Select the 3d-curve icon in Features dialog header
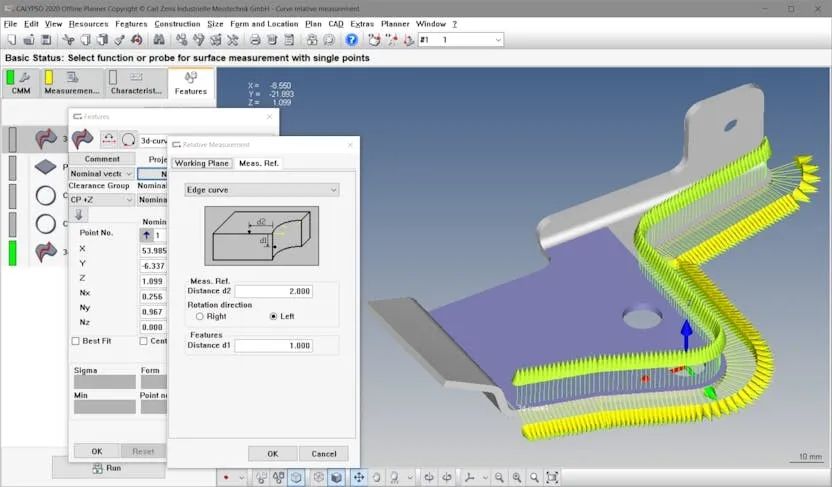832x487 pixels. point(82,140)
